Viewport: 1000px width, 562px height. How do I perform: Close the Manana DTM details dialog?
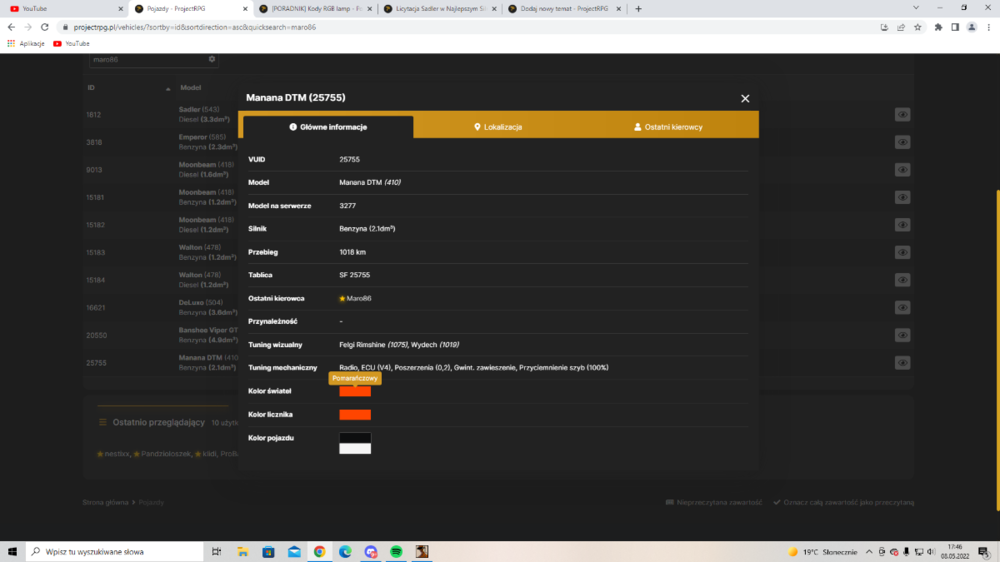point(745,99)
